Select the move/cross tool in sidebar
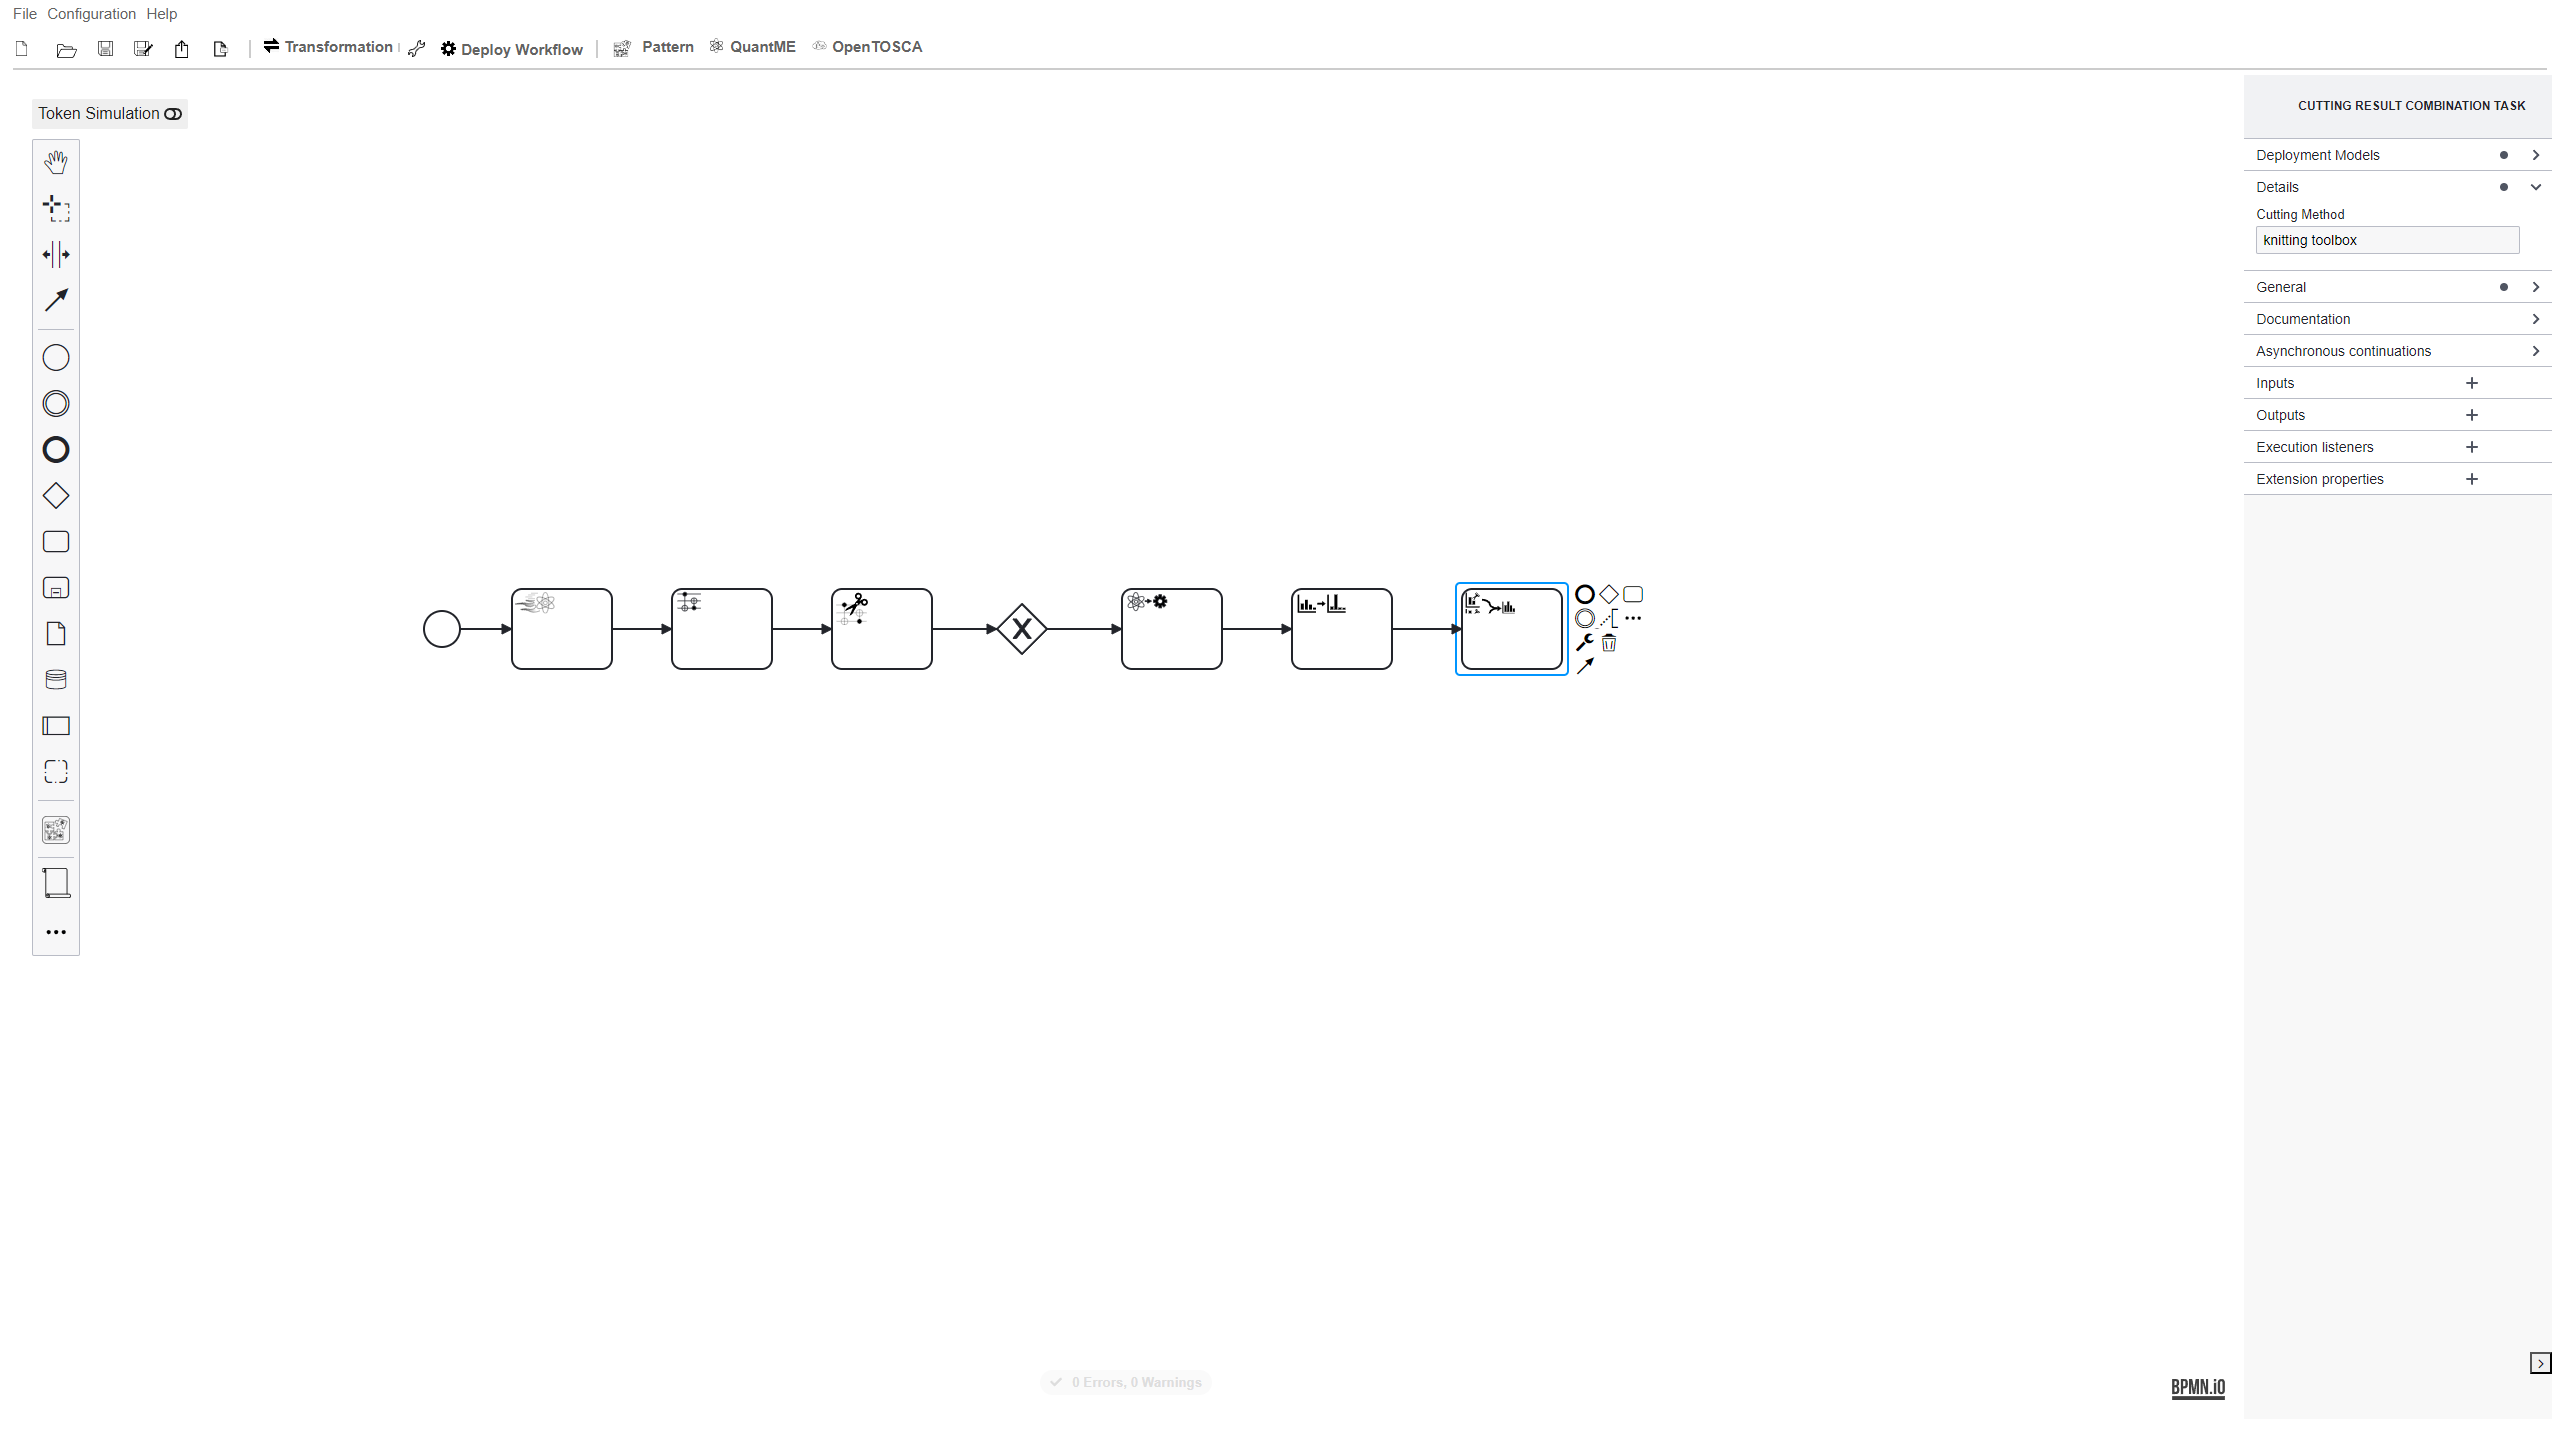Viewport: 2560px width, 1440px height. coord(56,207)
